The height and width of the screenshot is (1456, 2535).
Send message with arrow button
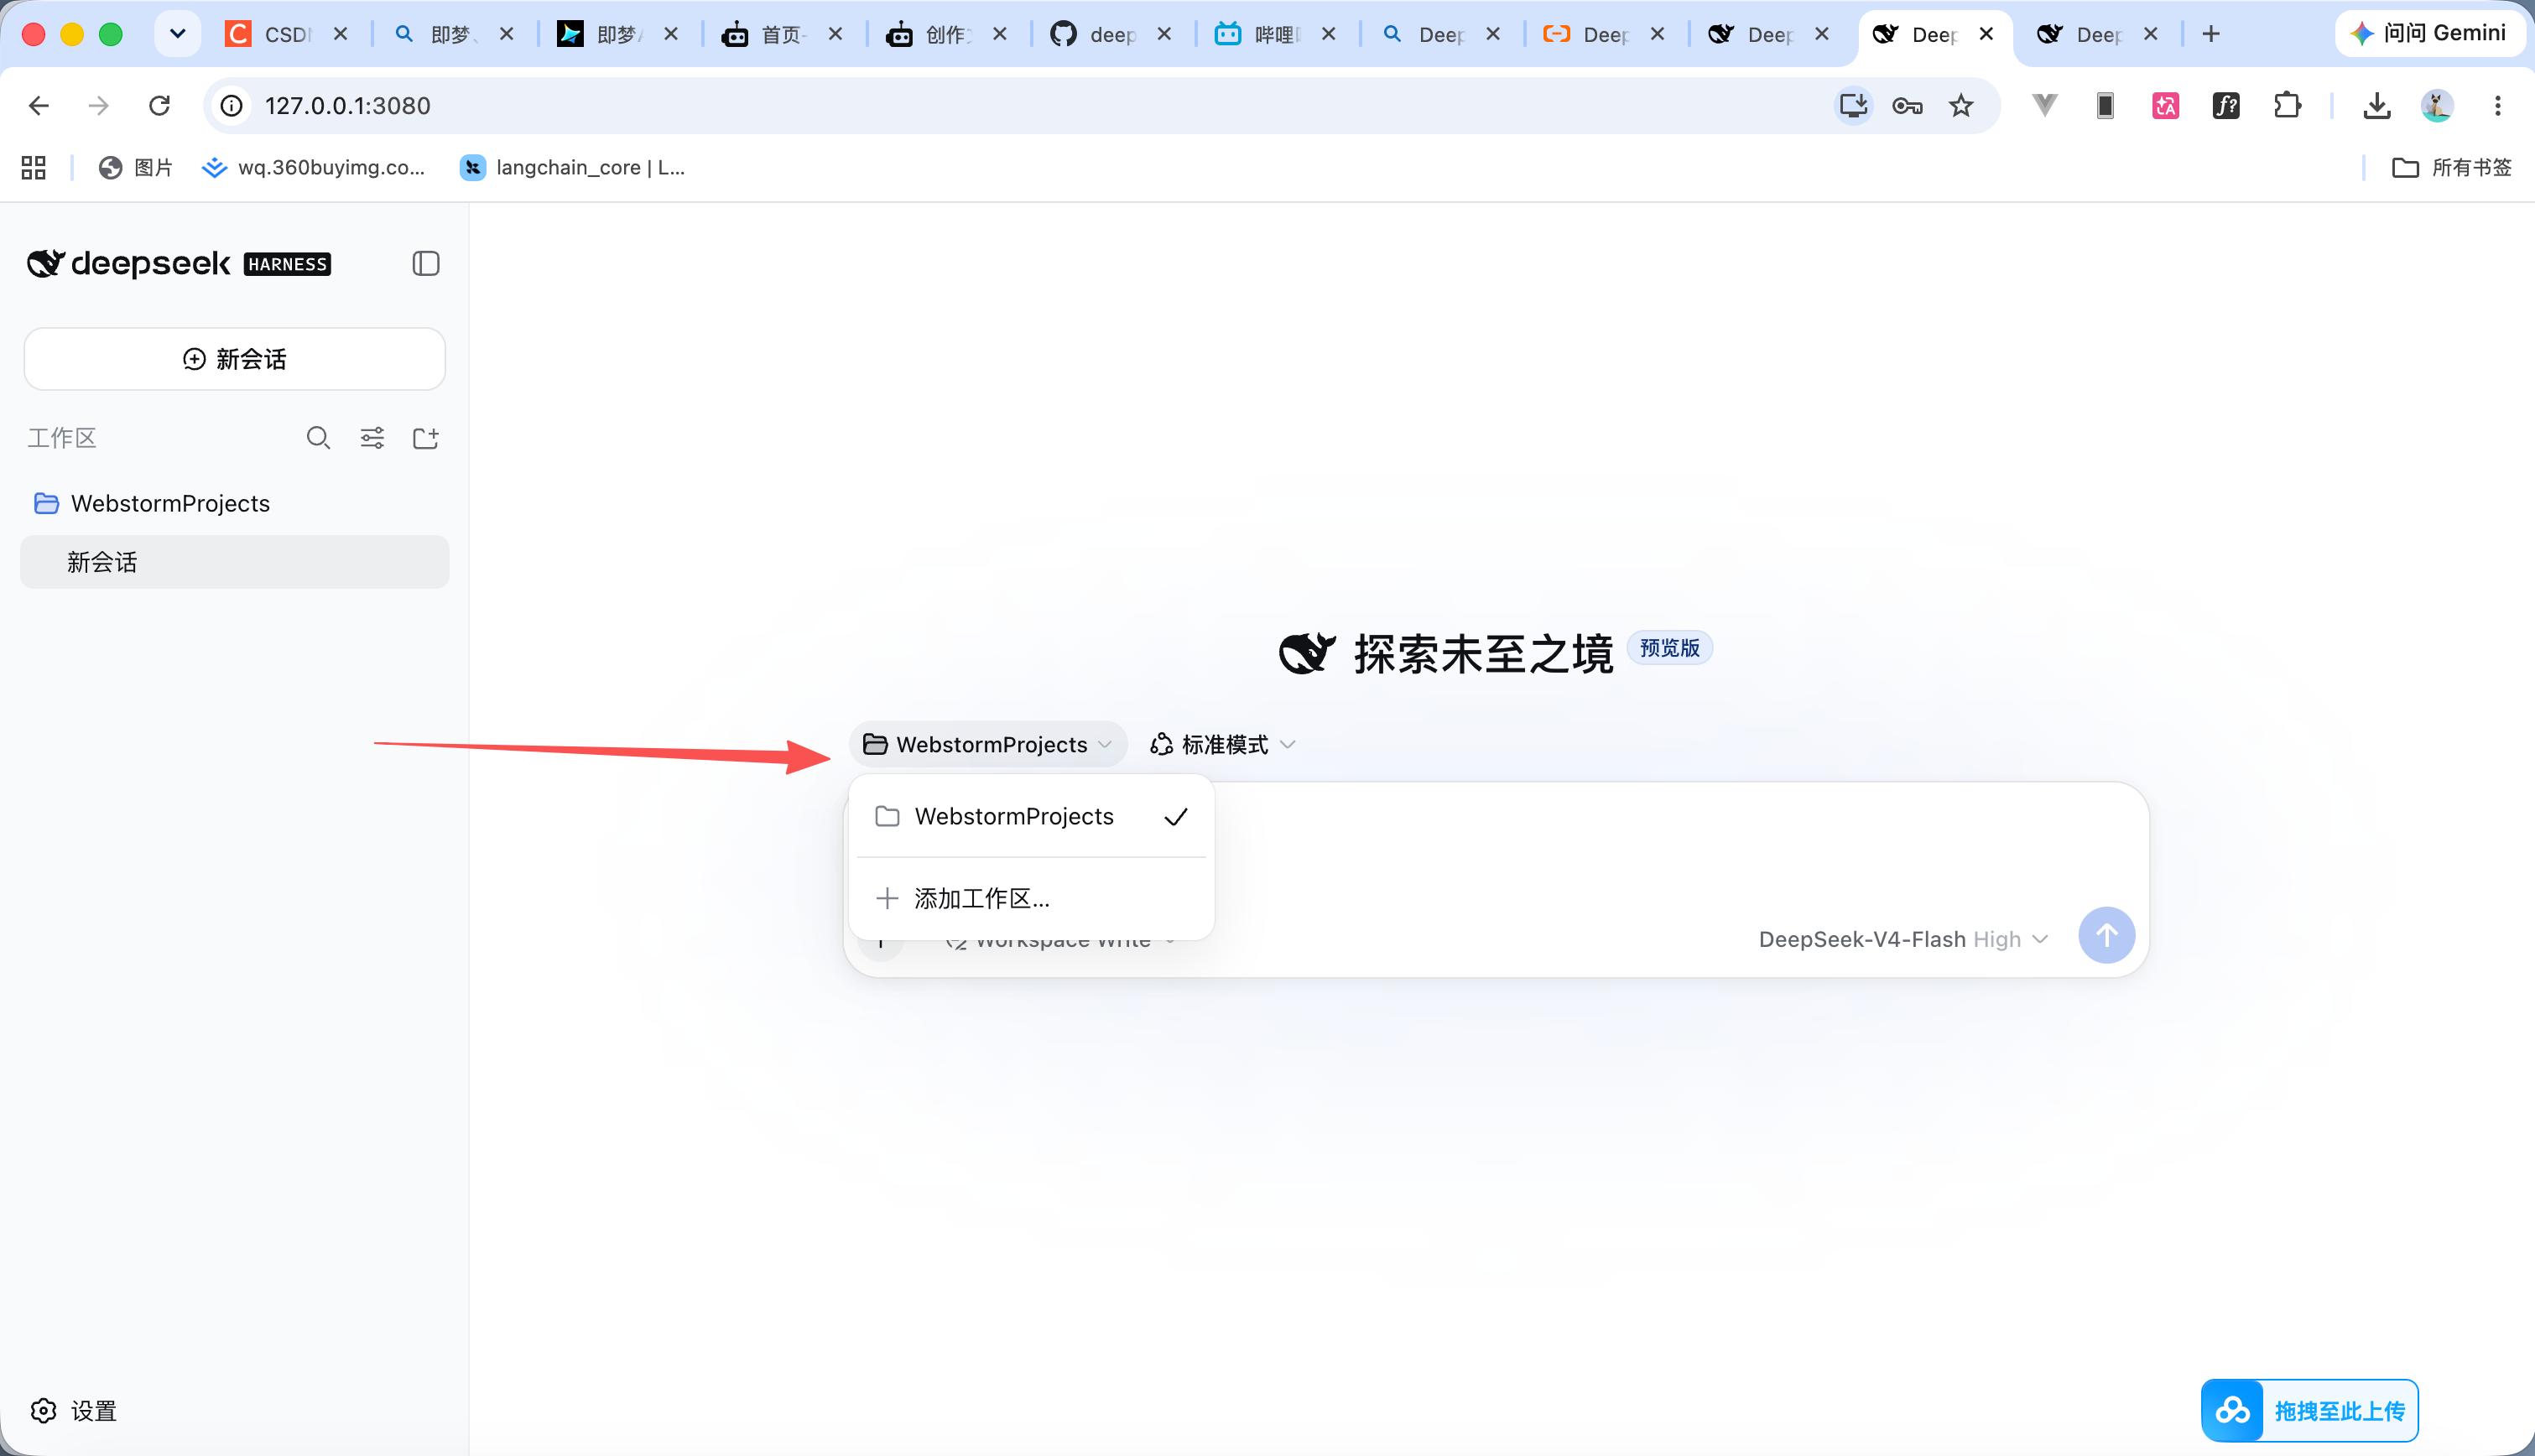pyautogui.click(x=2107, y=936)
